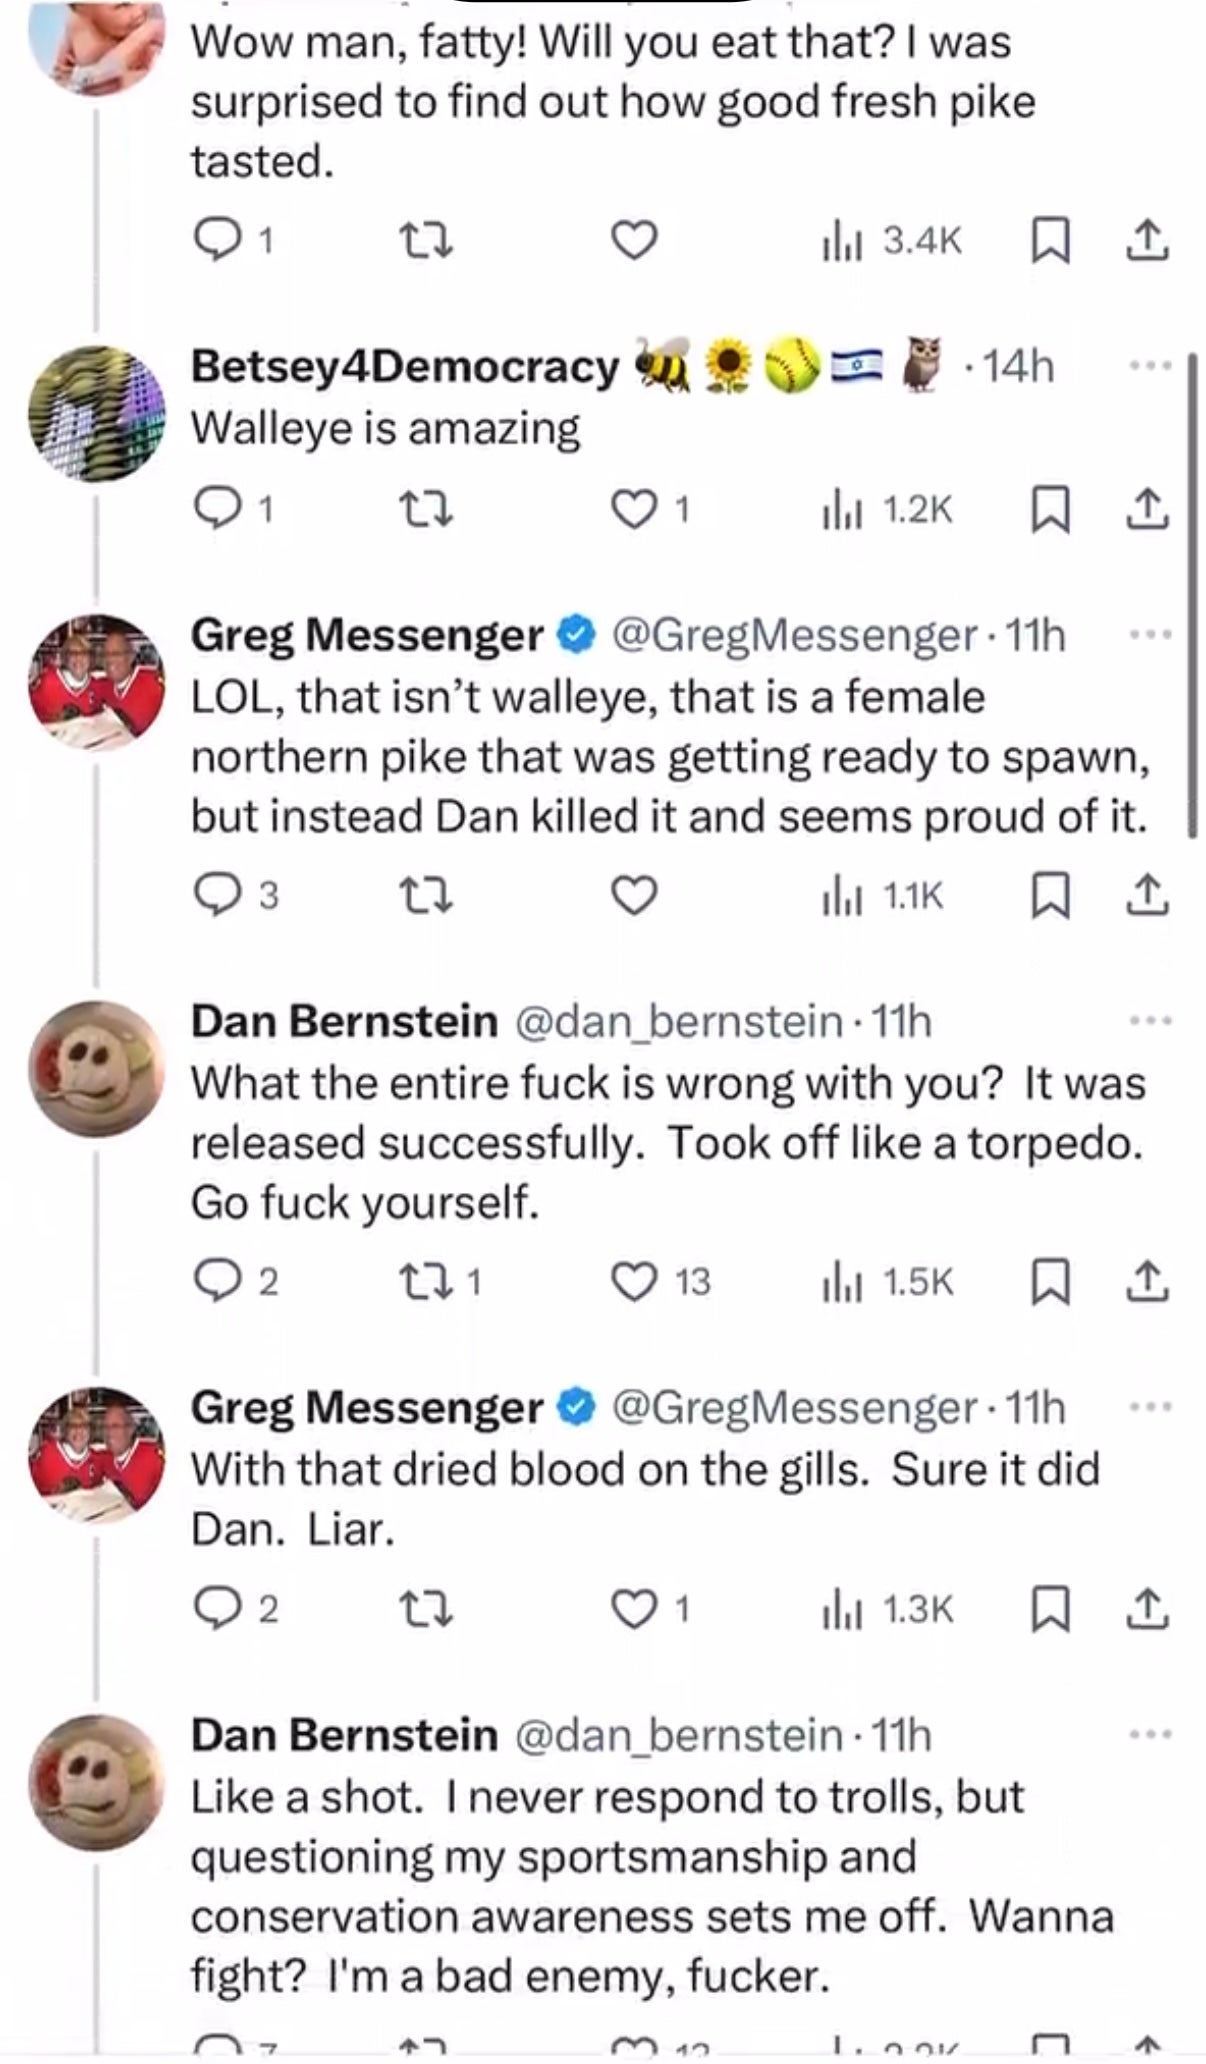This screenshot has width=1206, height=2064.
Task: Open the @GregMessenger handle on the pike post
Action: (x=793, y=635)
